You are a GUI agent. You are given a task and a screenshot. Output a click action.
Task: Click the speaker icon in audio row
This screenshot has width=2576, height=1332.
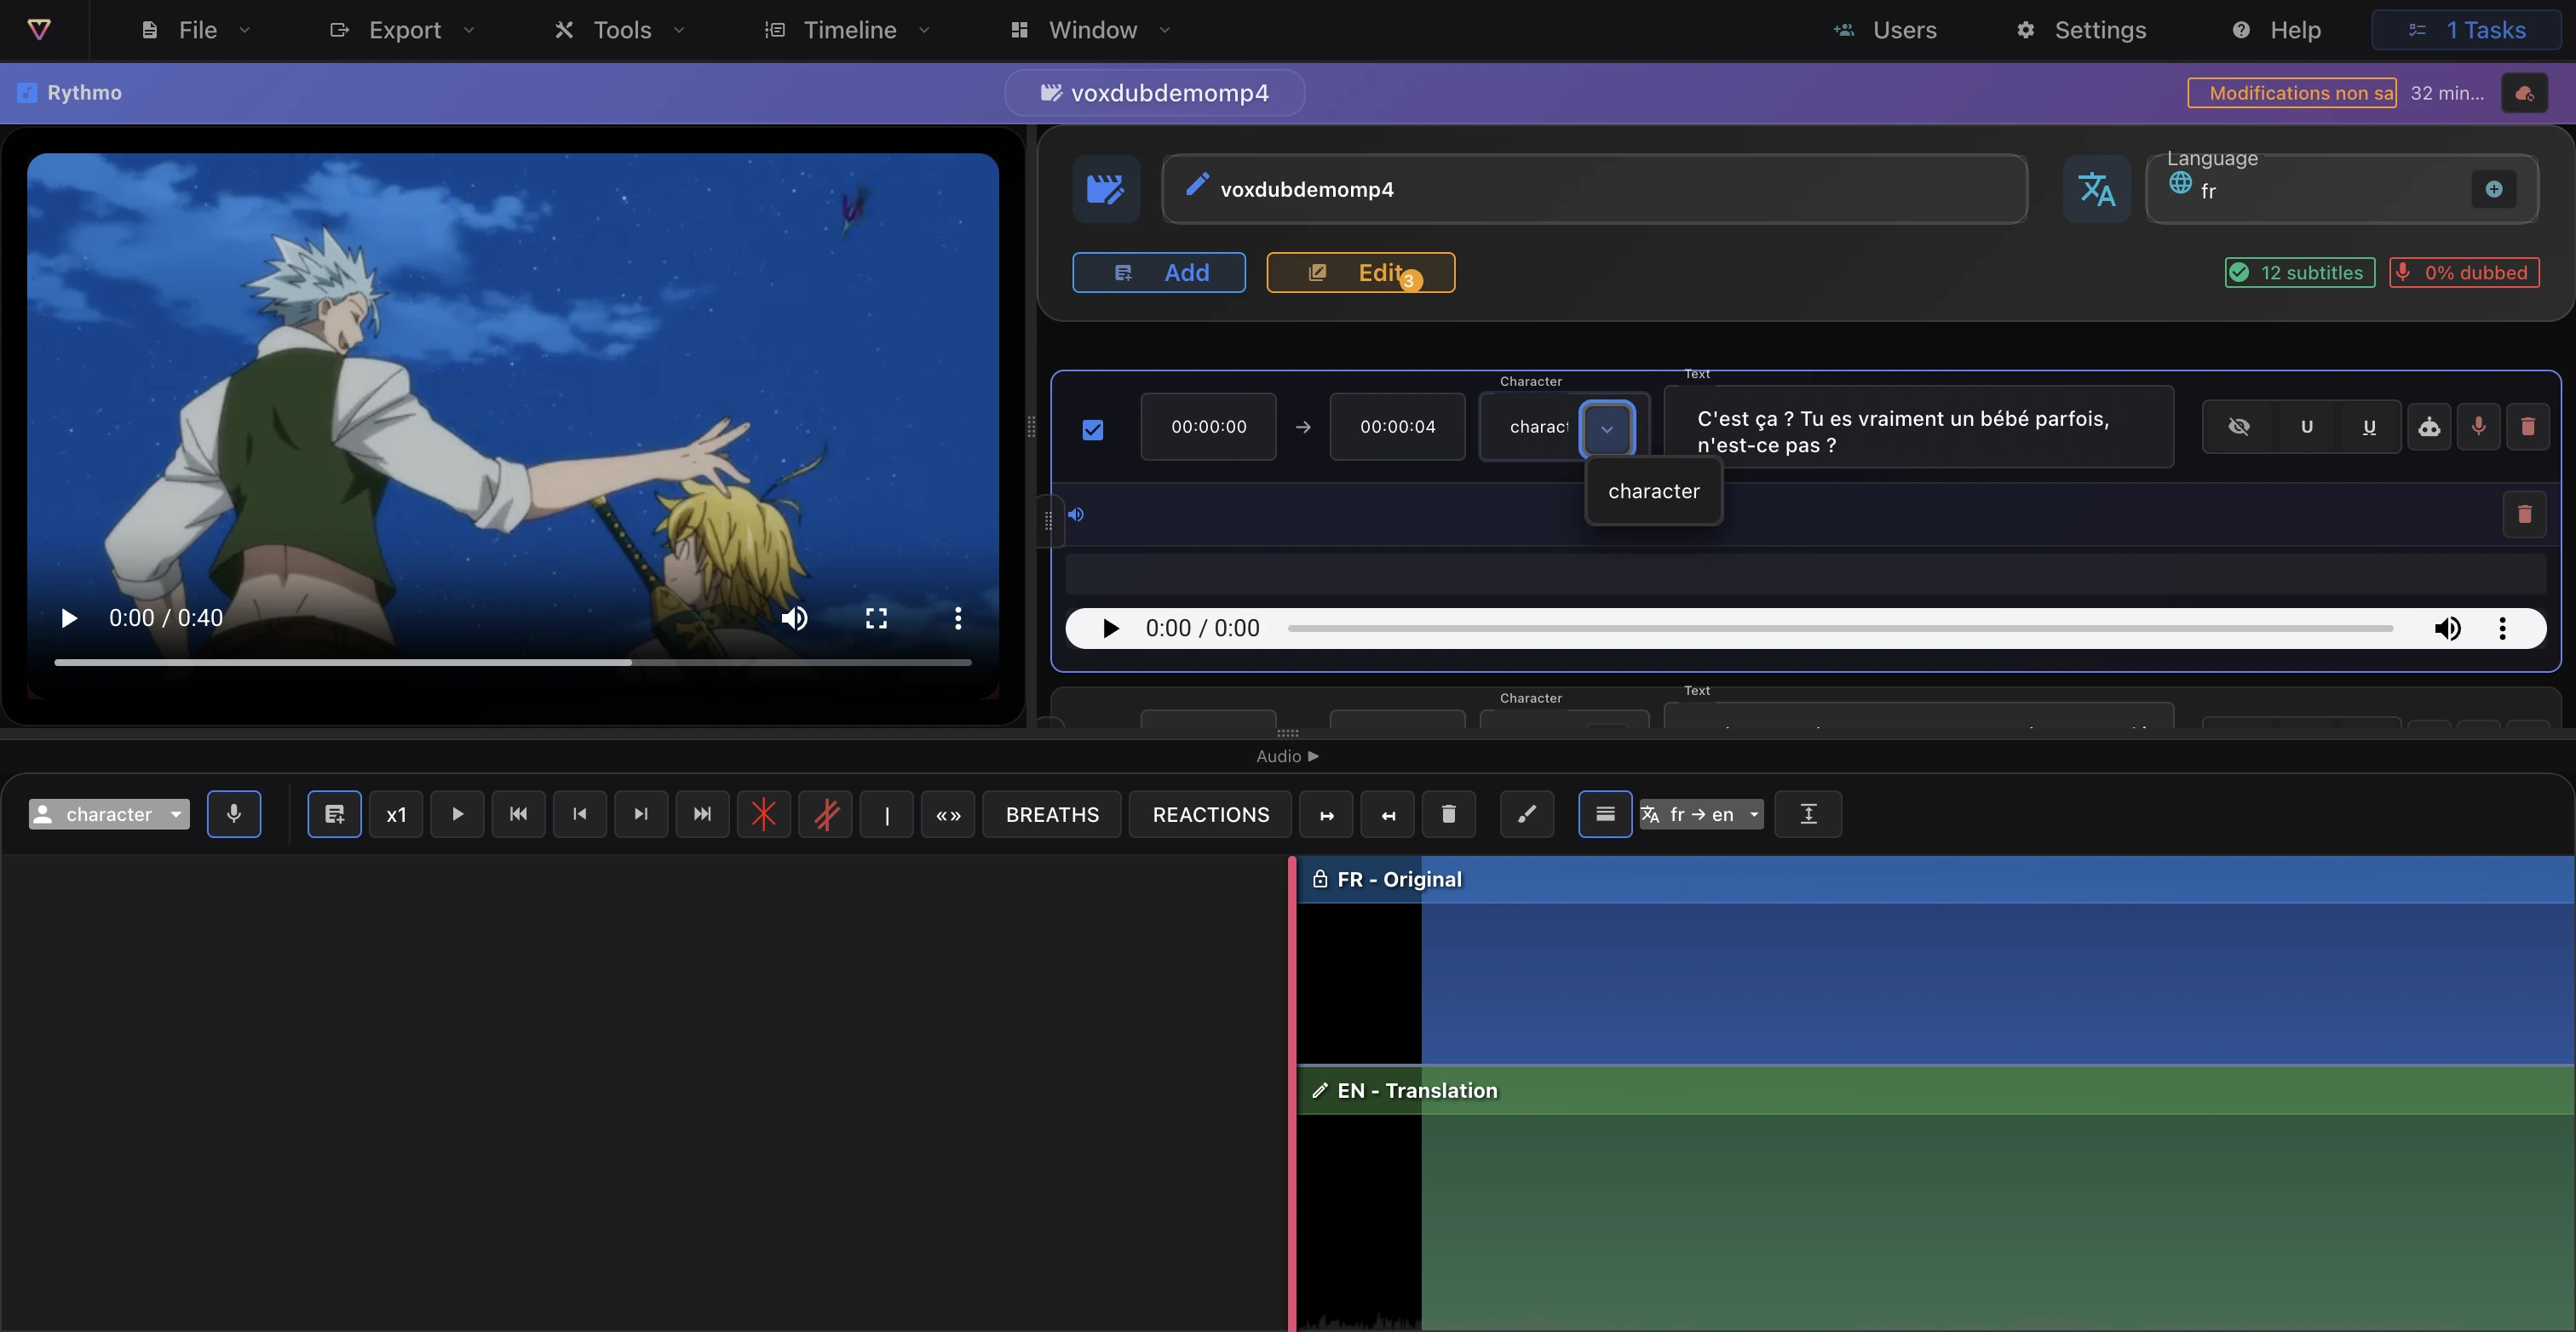point(1076,514)
